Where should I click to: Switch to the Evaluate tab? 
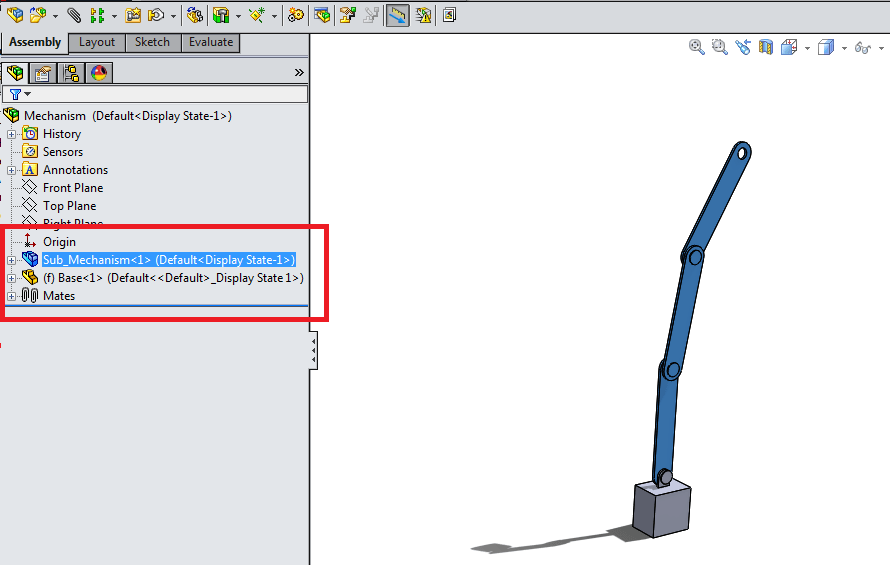(x=211, y=42)
